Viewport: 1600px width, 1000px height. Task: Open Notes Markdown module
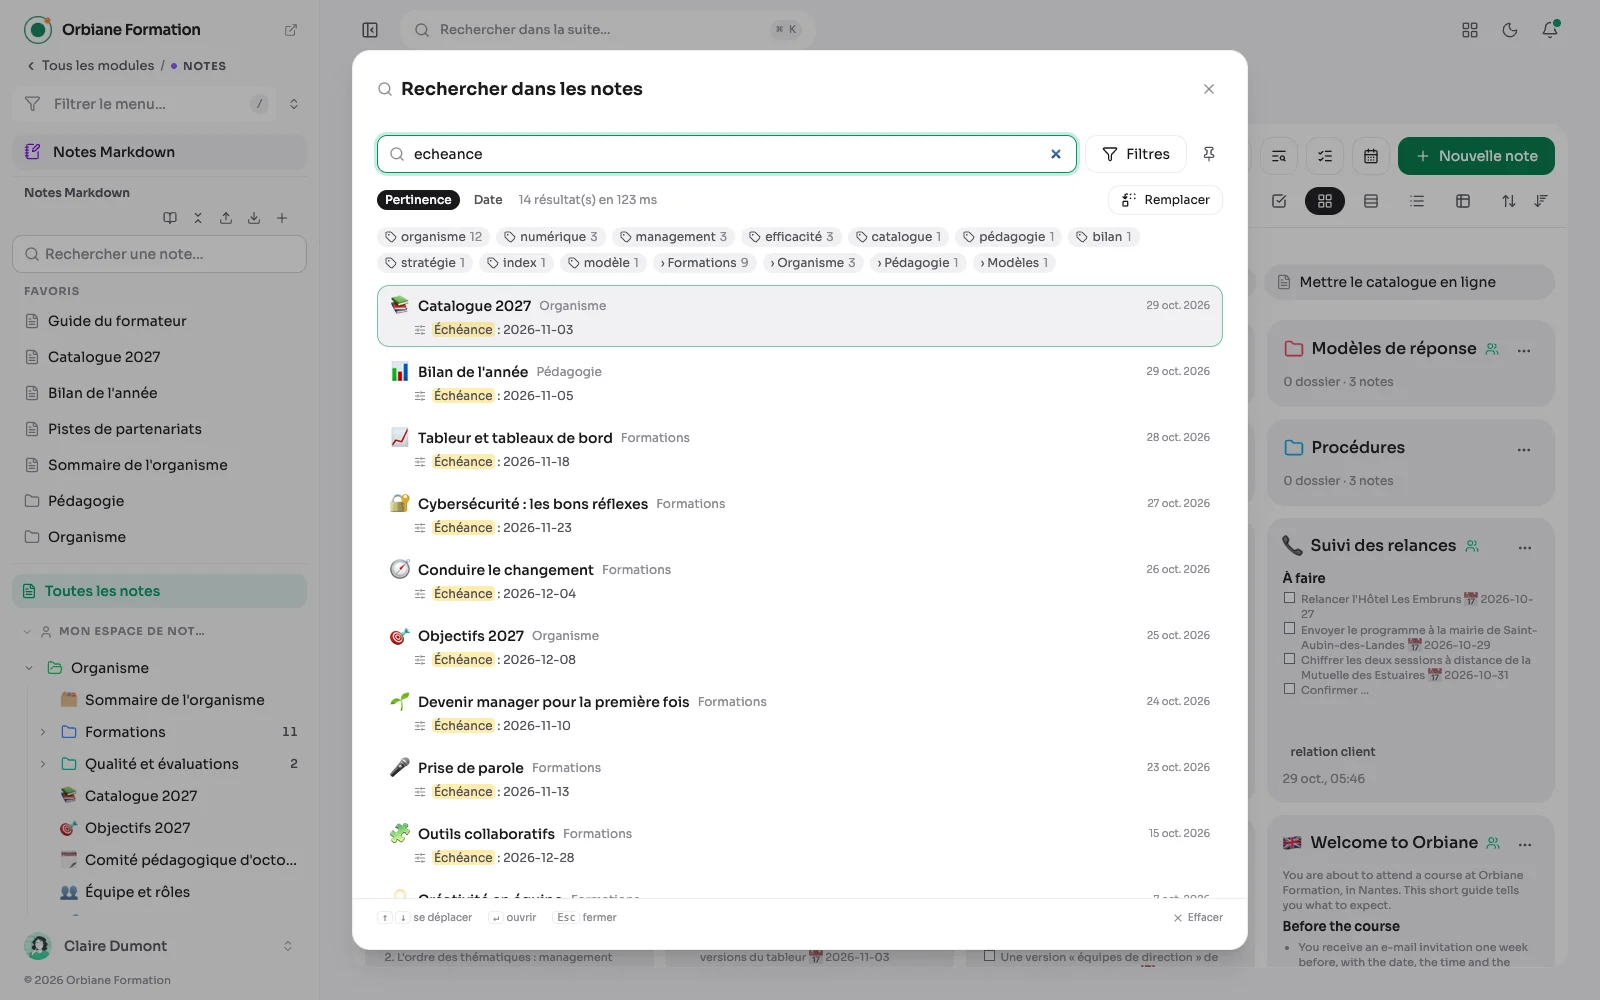(x=160, y=152)
